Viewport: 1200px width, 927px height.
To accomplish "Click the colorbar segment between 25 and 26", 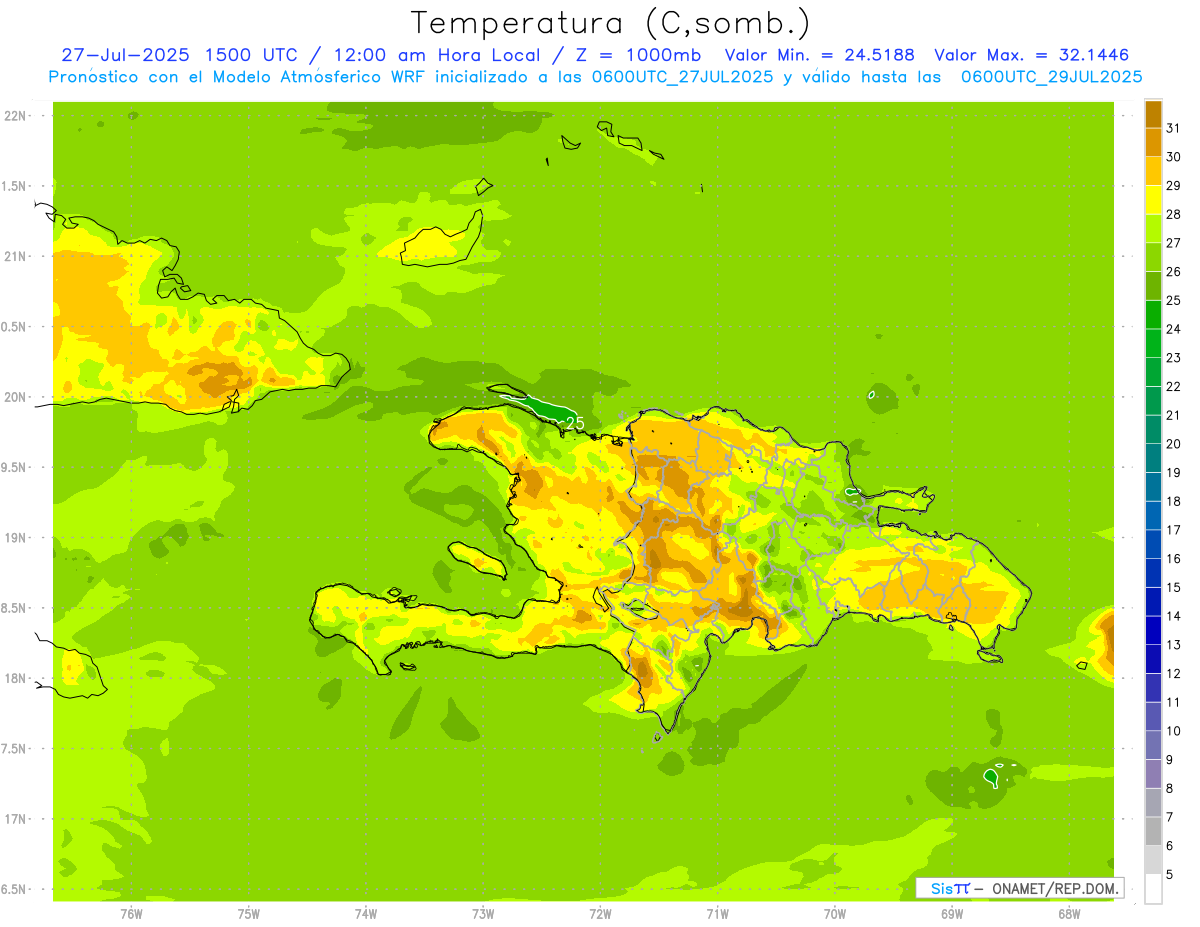I will pos(1153,286).
